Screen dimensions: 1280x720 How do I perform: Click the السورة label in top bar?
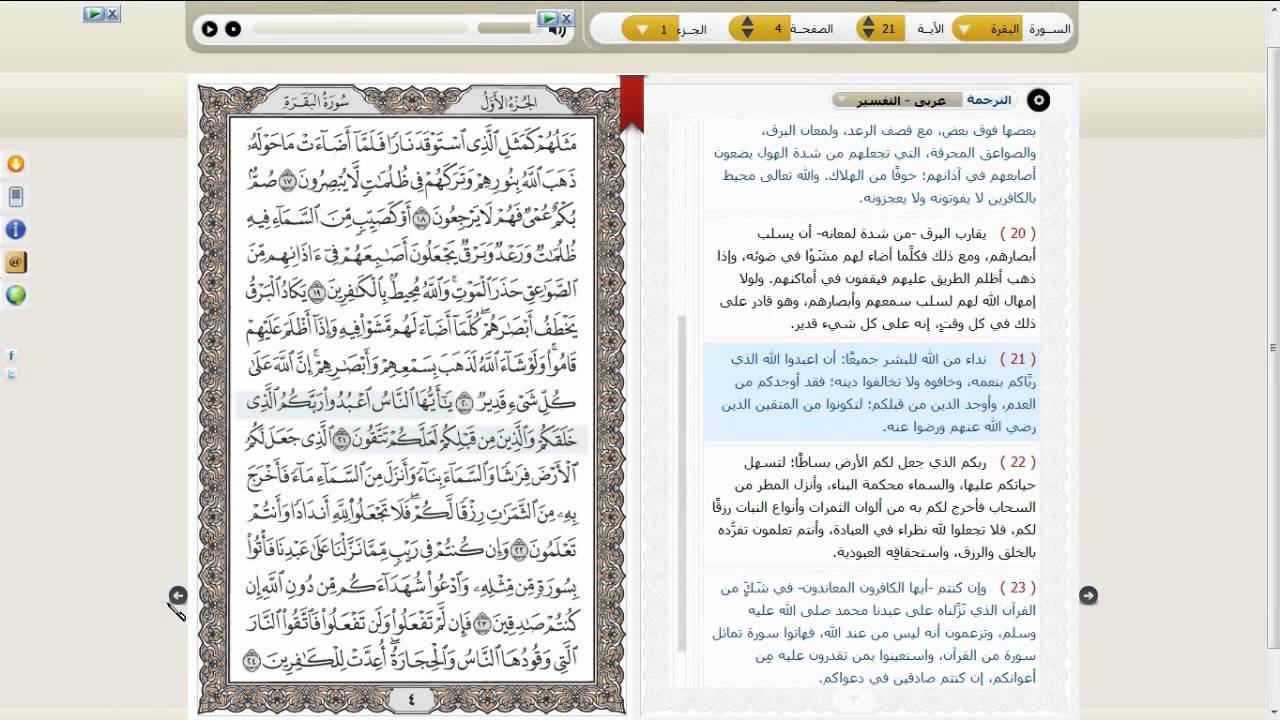[x=1050, y=29]
